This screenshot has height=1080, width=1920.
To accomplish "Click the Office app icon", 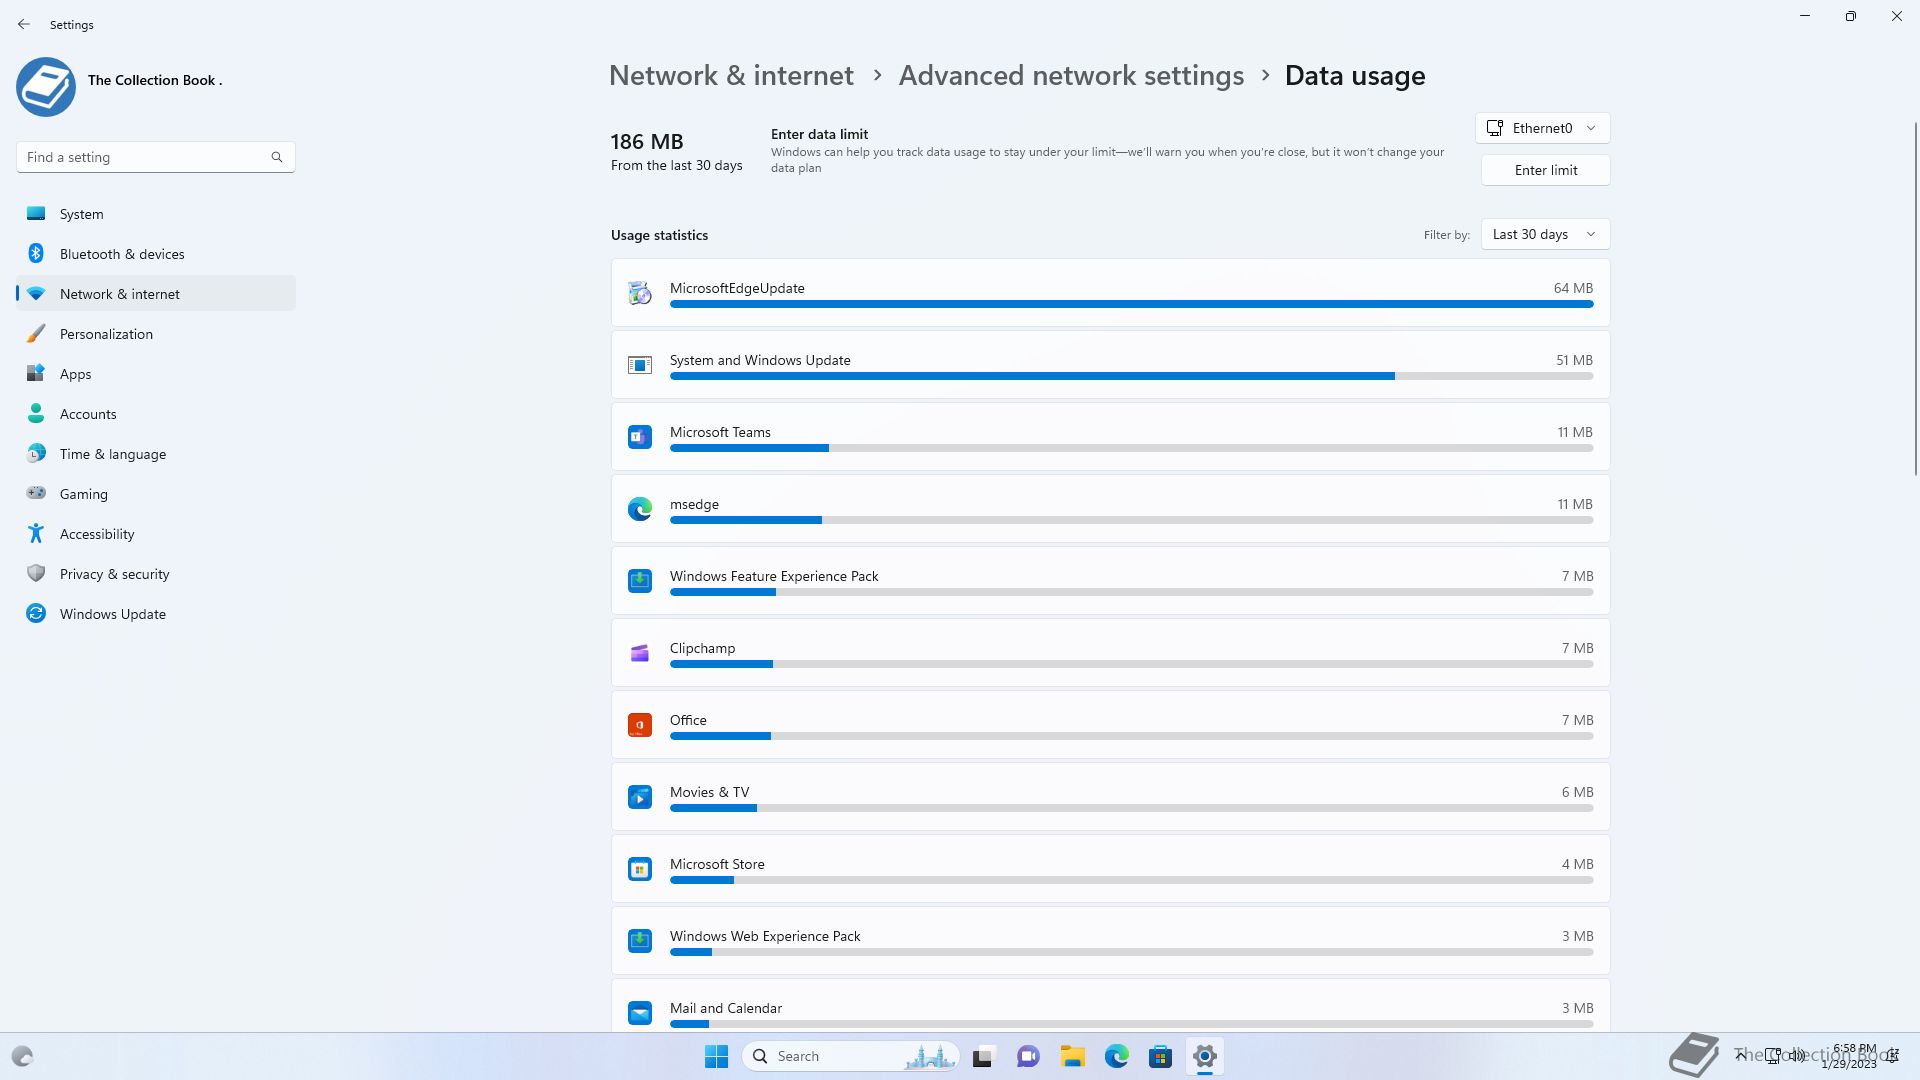I will pyautogui.click(x=640, y=725).
